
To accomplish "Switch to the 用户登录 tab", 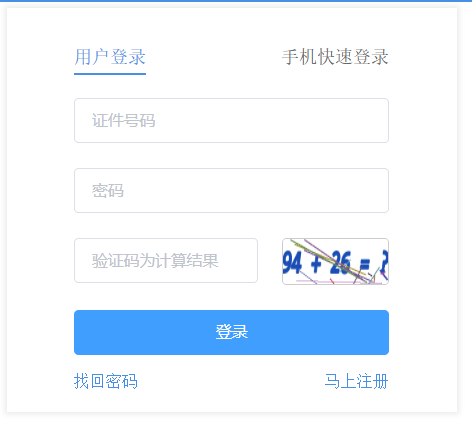I will 110,57.
